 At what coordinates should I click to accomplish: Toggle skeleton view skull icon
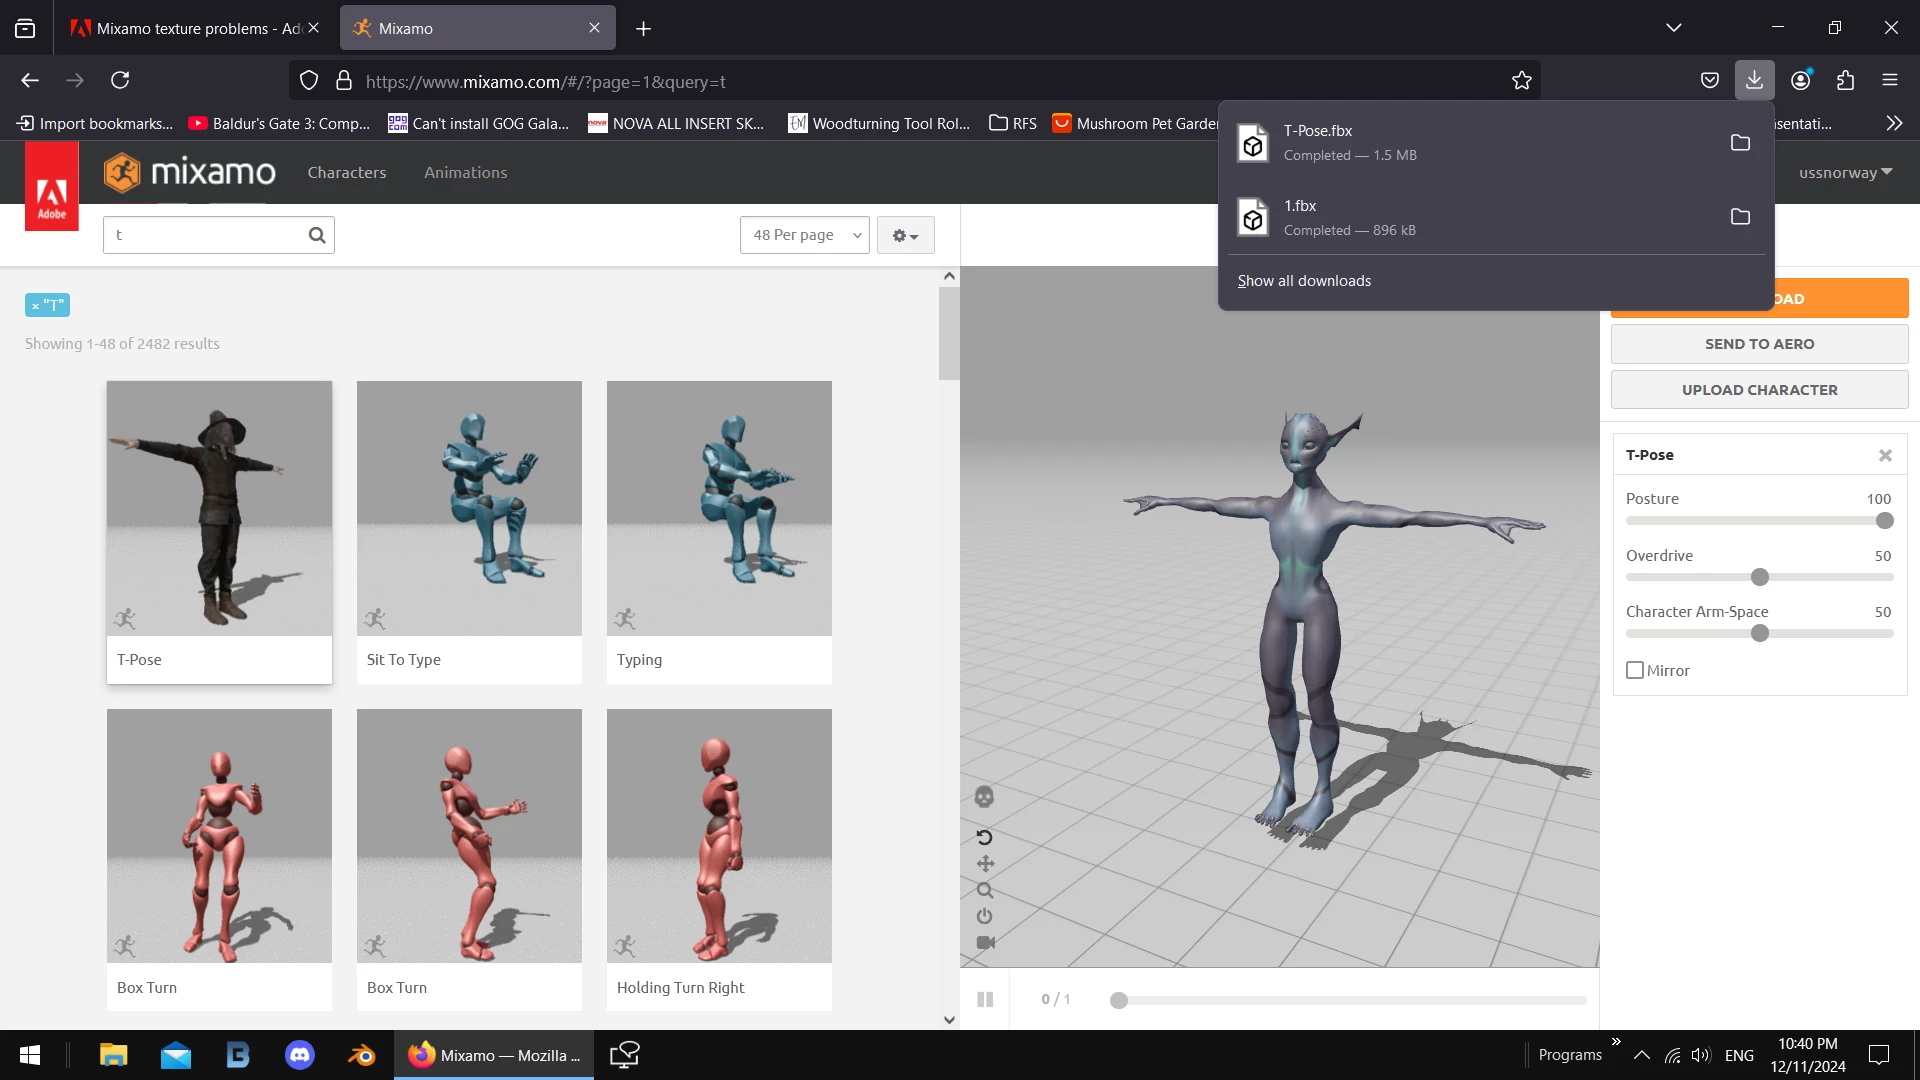click(984, 797)
